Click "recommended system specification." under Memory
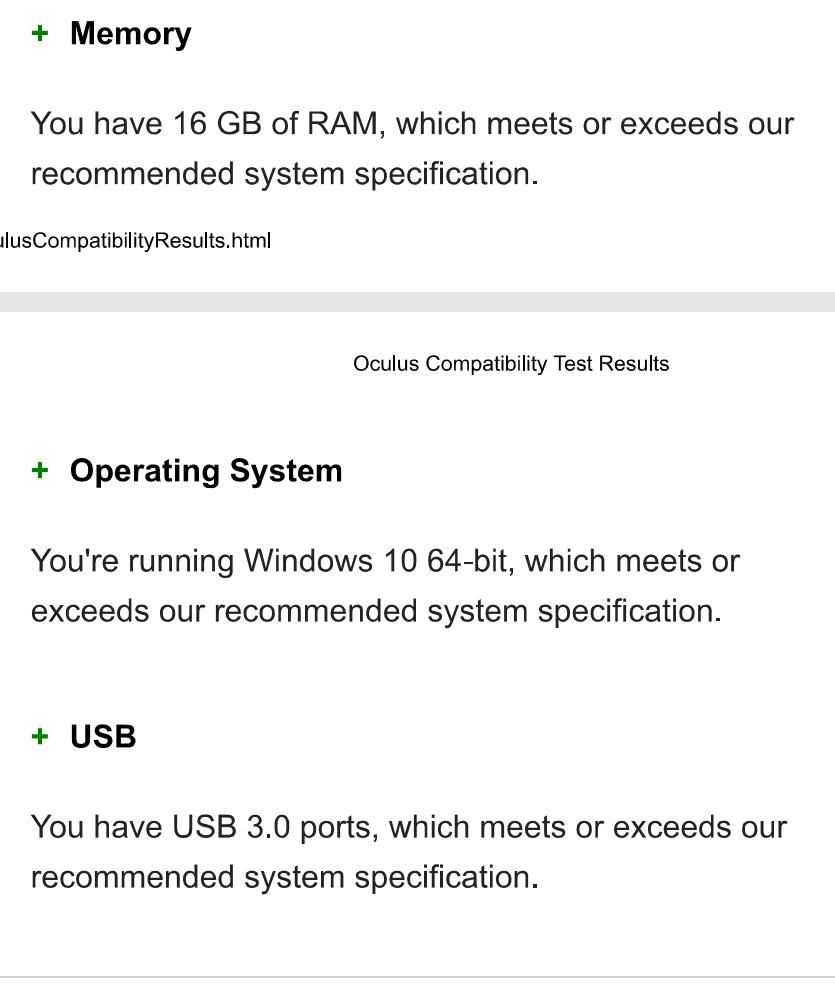The height and width of the screenshot is (988, 835). click(285, 175)
